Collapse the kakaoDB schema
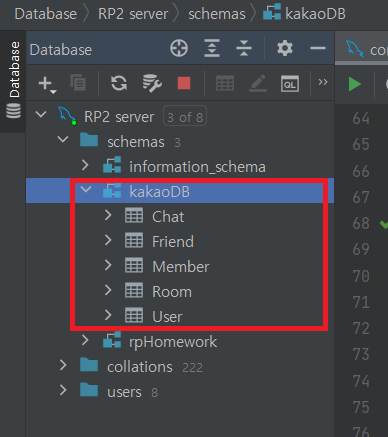Image resolution: width=388 pixels, height=437 pixels. click(x=86, y=189)
